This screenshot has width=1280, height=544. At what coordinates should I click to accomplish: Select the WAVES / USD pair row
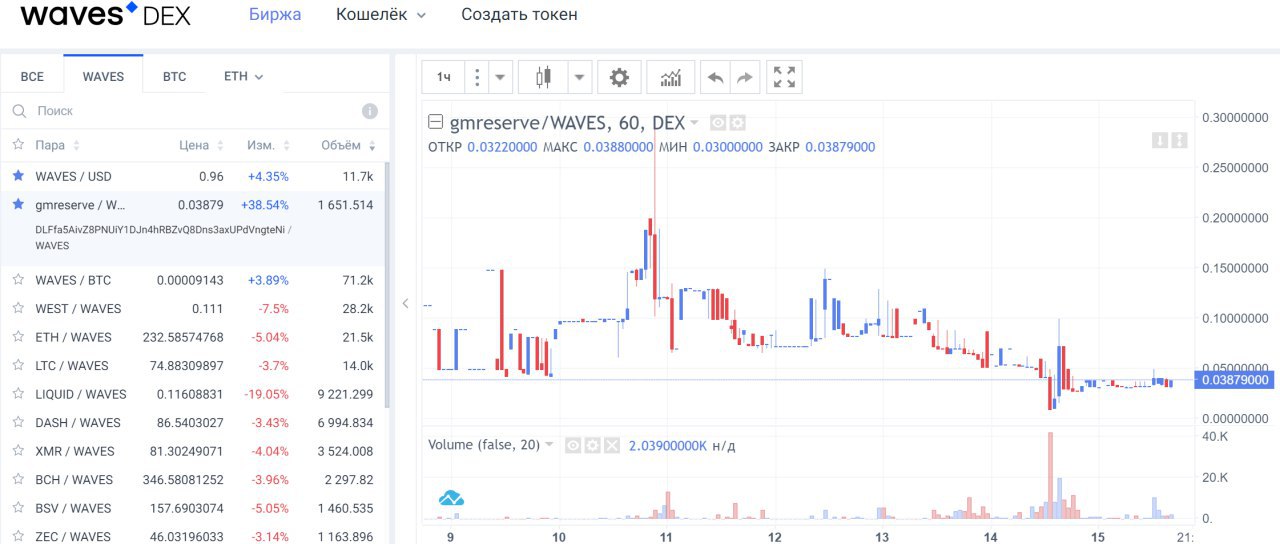[192, 176]
